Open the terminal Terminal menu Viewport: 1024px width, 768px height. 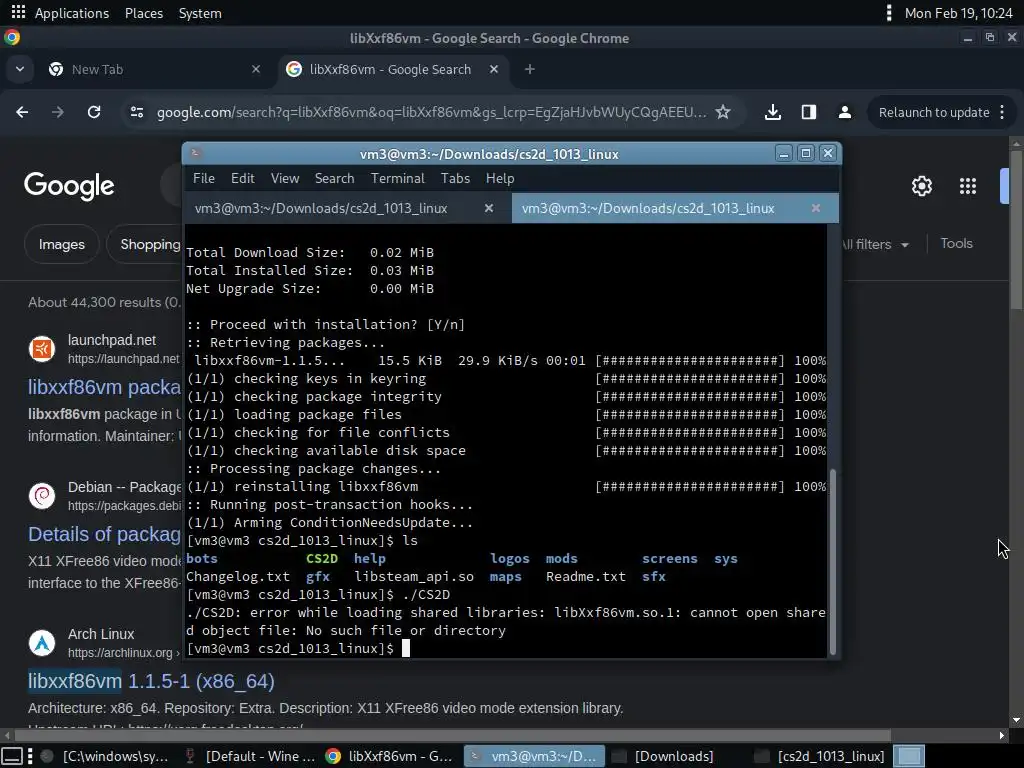(x=398, y=178)
